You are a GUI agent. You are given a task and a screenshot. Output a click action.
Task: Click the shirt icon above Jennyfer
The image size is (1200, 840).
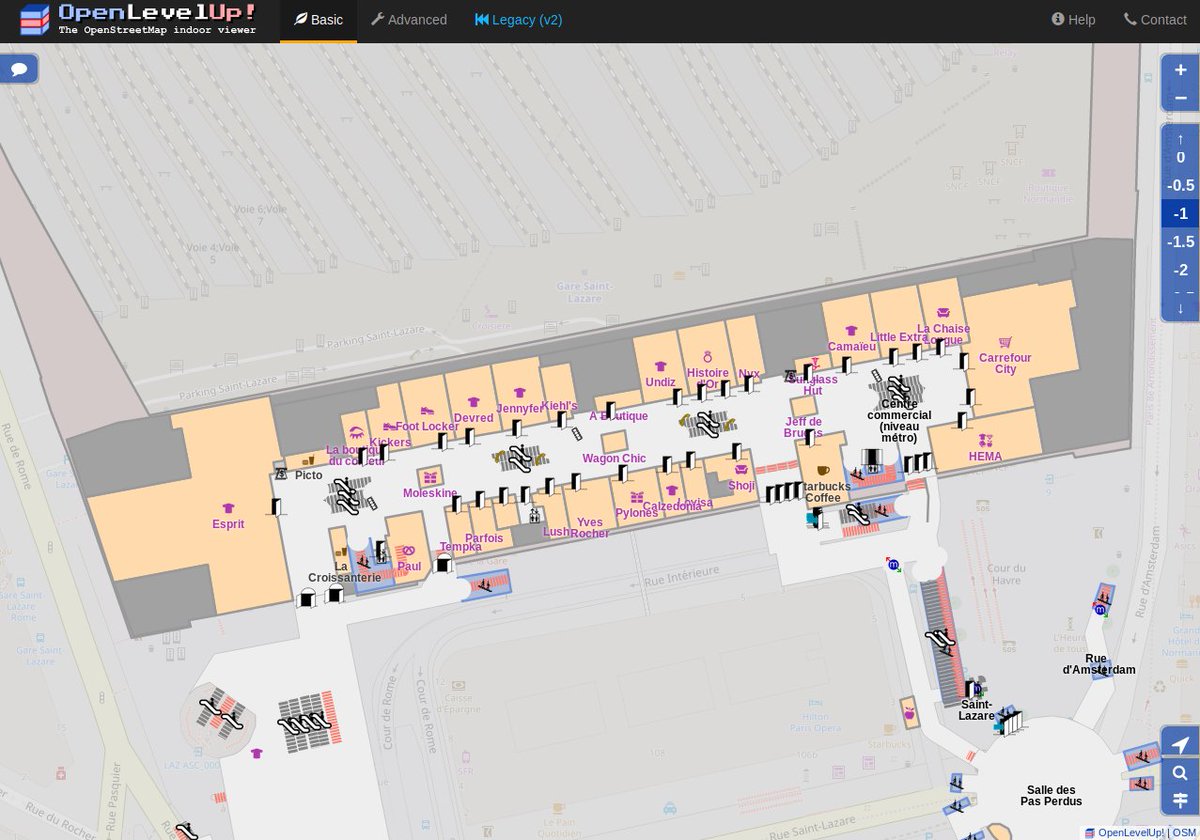click(519, 392)
